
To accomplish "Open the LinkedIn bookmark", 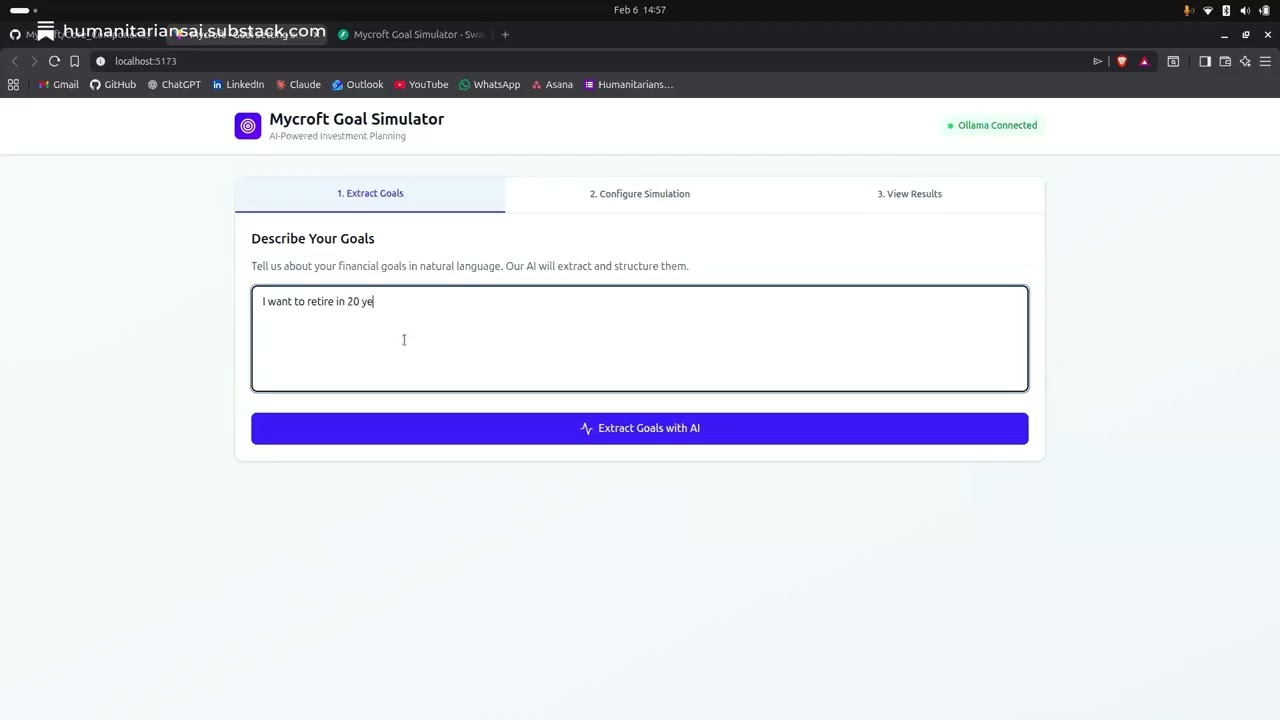I will click(238, 85).
